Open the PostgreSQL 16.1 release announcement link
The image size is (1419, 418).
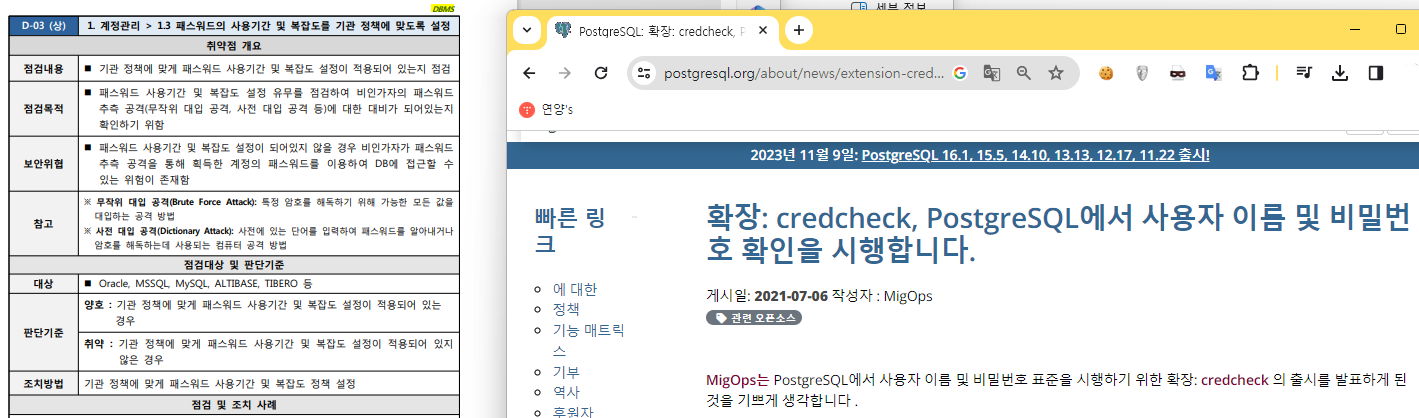click(1035, 155)
